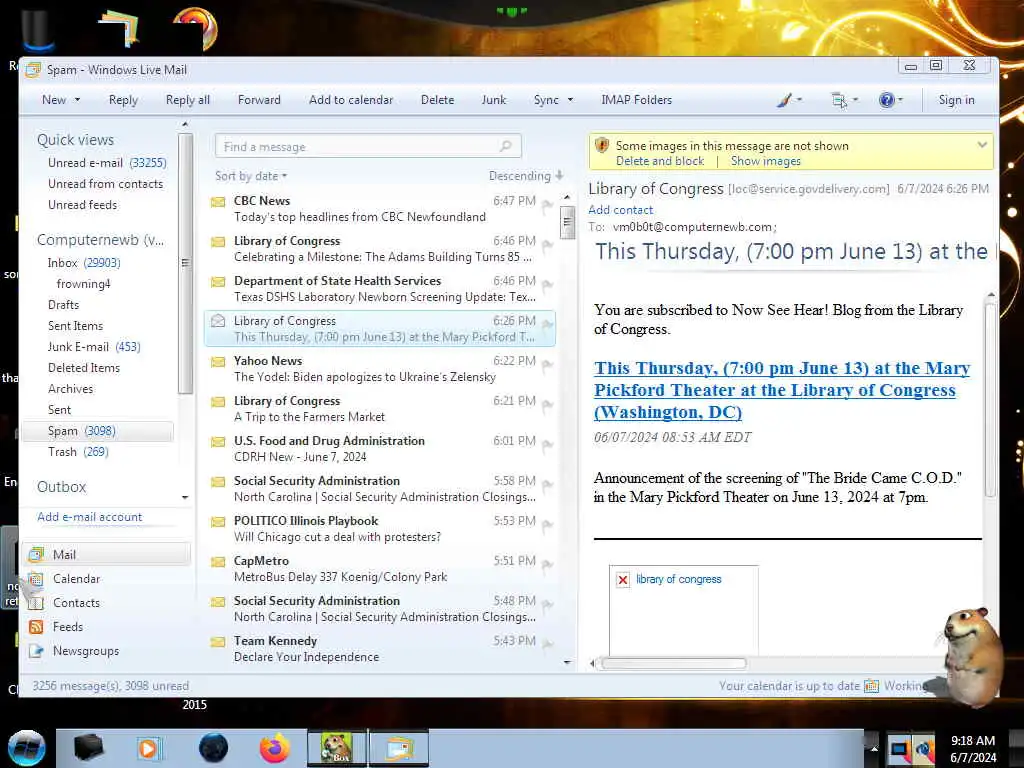Click the Sign in button
This screenshot has width=1024, height=768.
(957, 100)
